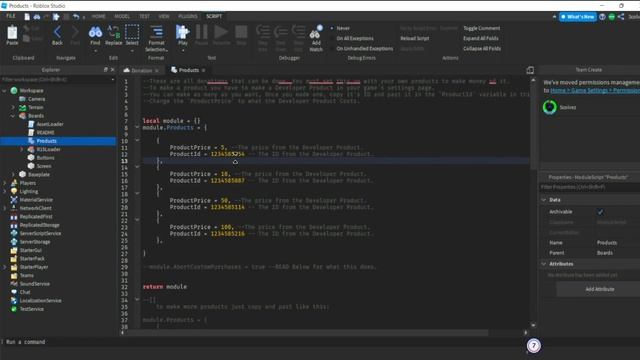Select StarterGui in Explorer
This screenshot has height=360, width=640.
click(31, 250)
